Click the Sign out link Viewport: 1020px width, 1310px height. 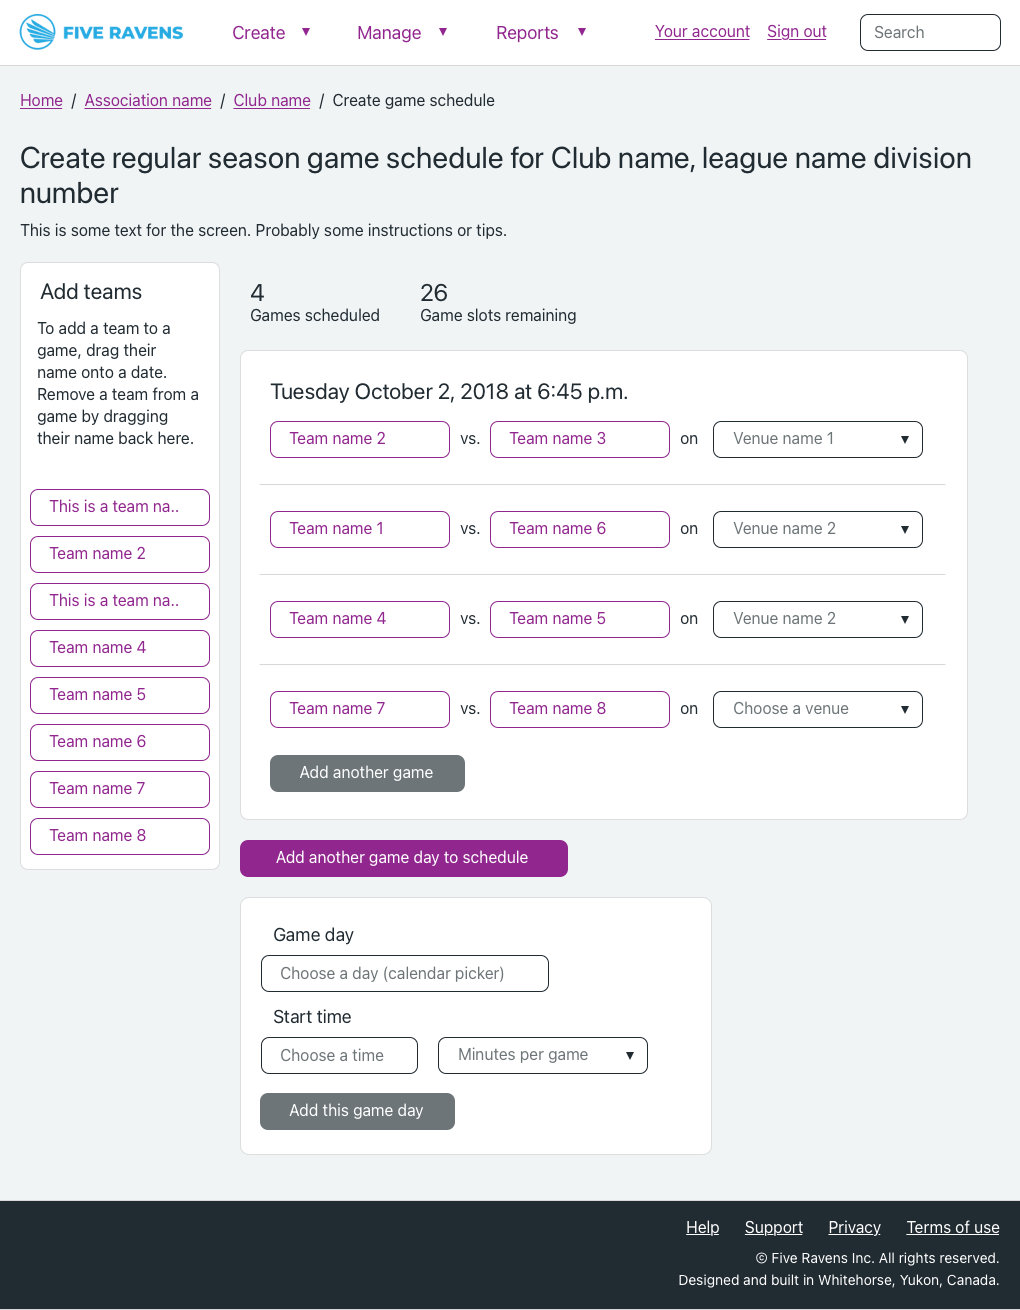pos(796,32)
